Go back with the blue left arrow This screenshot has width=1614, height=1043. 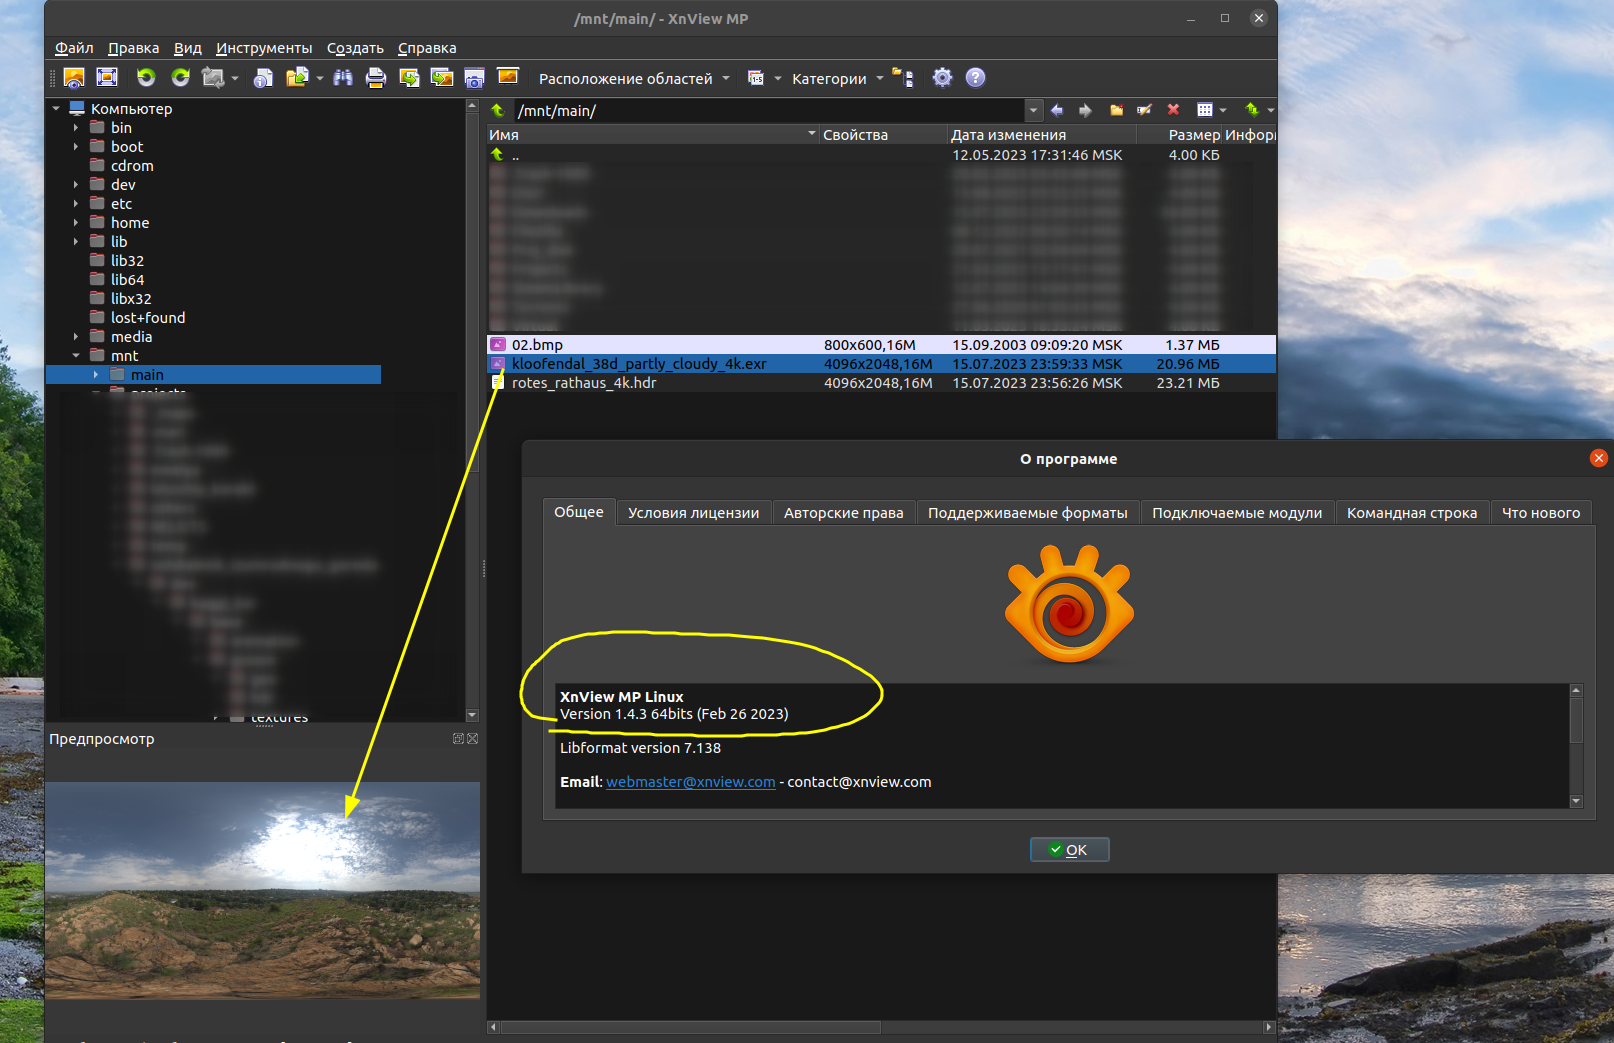point(1057,110)
